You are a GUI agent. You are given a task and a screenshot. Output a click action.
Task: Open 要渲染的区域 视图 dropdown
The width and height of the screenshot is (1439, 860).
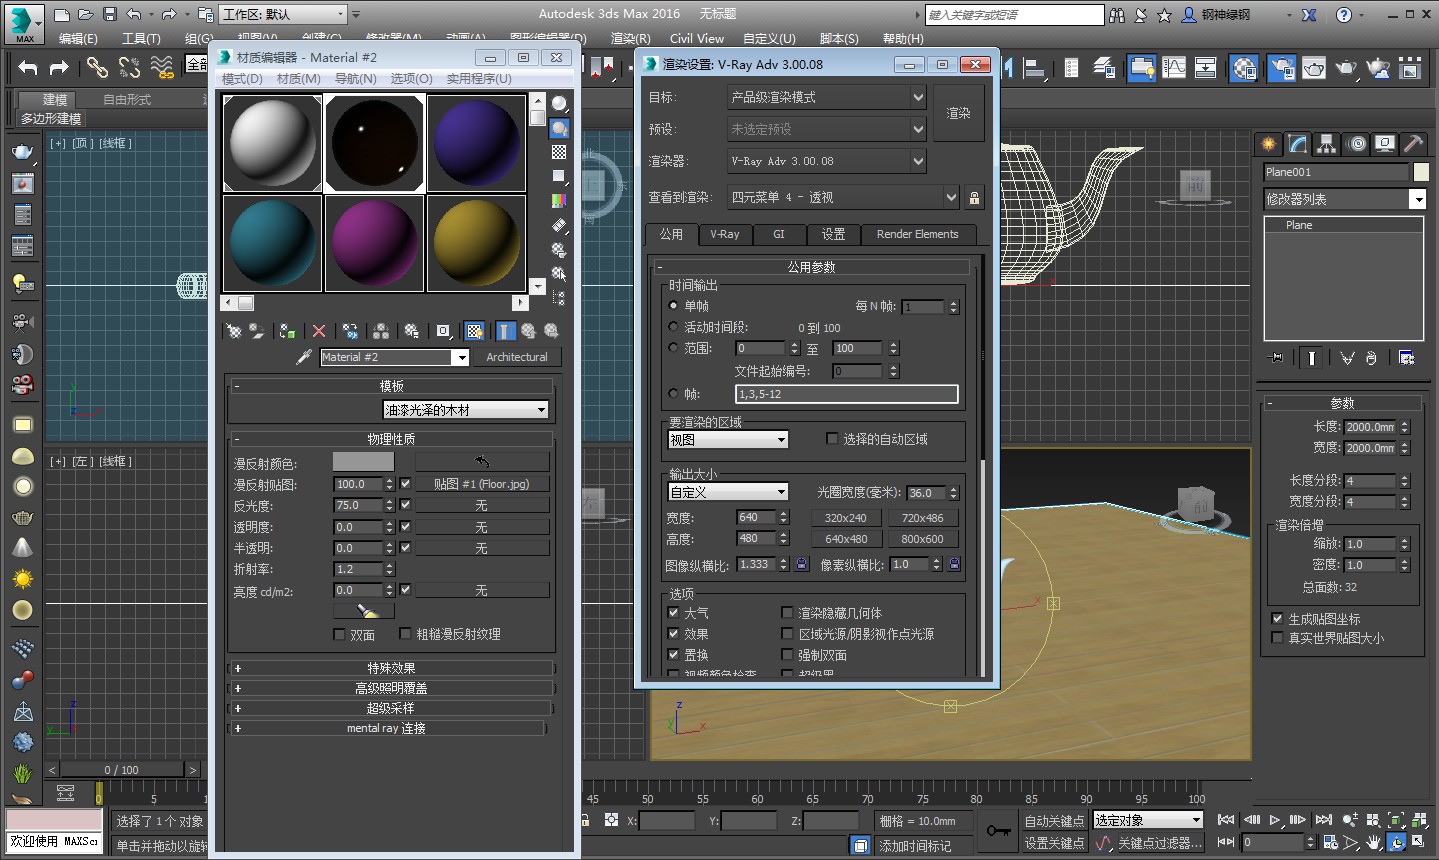pyautogui.click(x=728, y=439)
